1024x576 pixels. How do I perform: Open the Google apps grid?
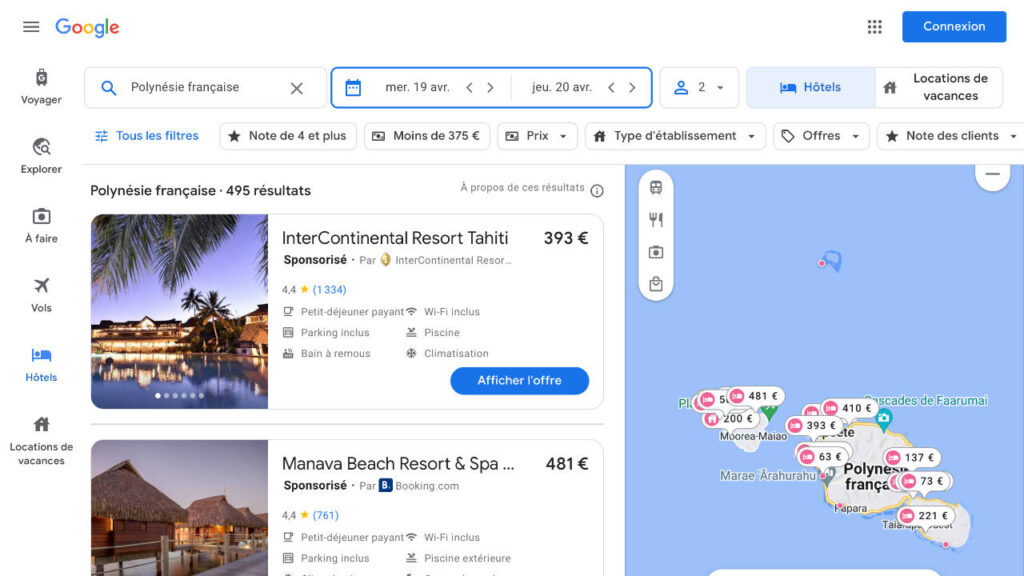[x=874, y=27]
